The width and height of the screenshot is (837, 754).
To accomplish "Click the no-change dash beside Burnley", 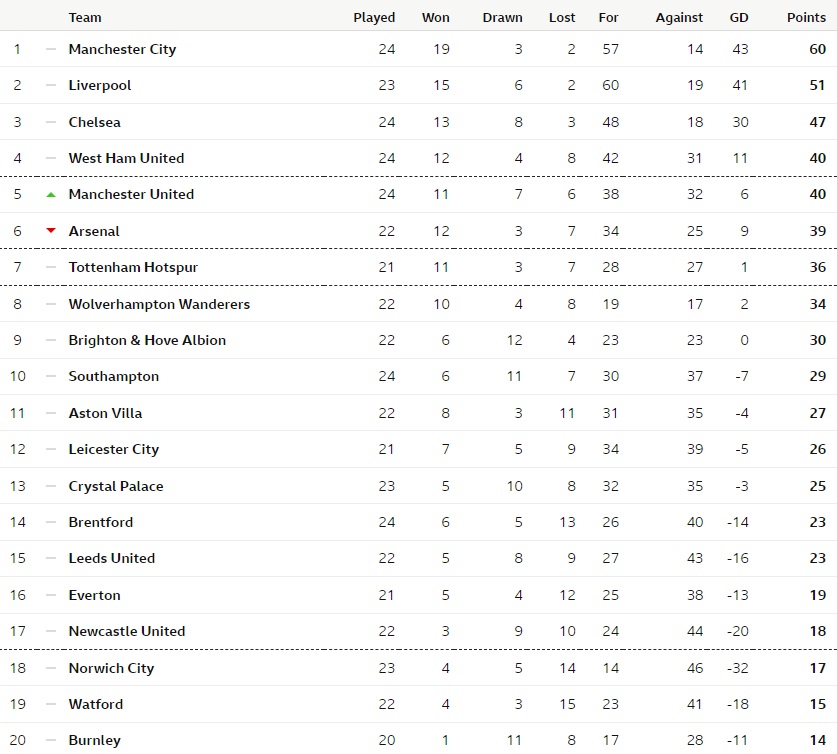I will click(51, 740).
